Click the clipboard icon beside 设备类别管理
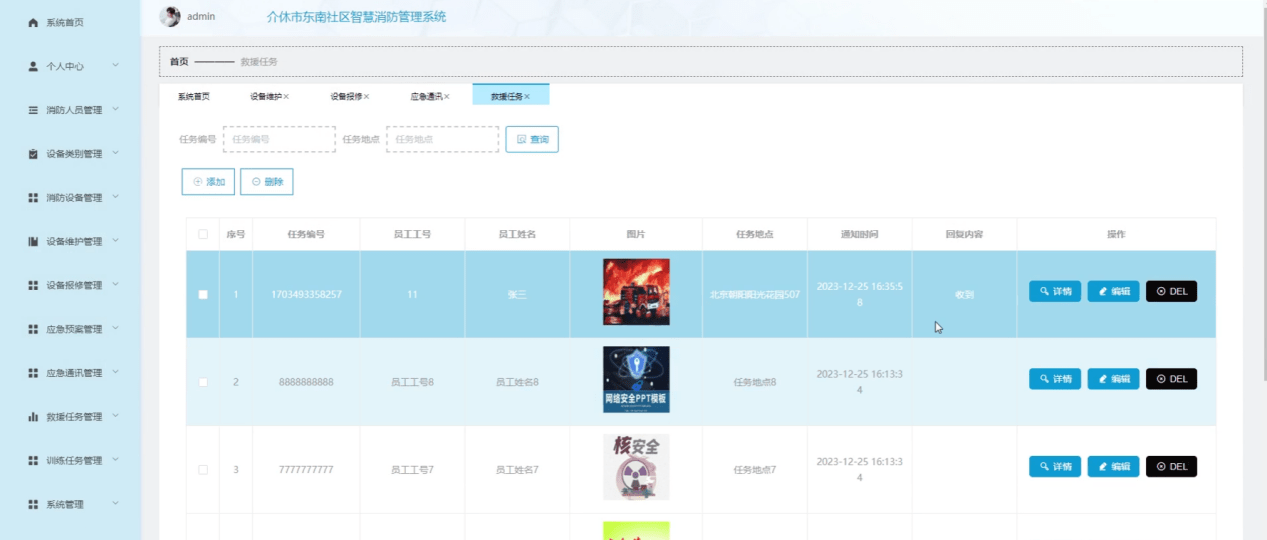 click(x=33, y=154)
